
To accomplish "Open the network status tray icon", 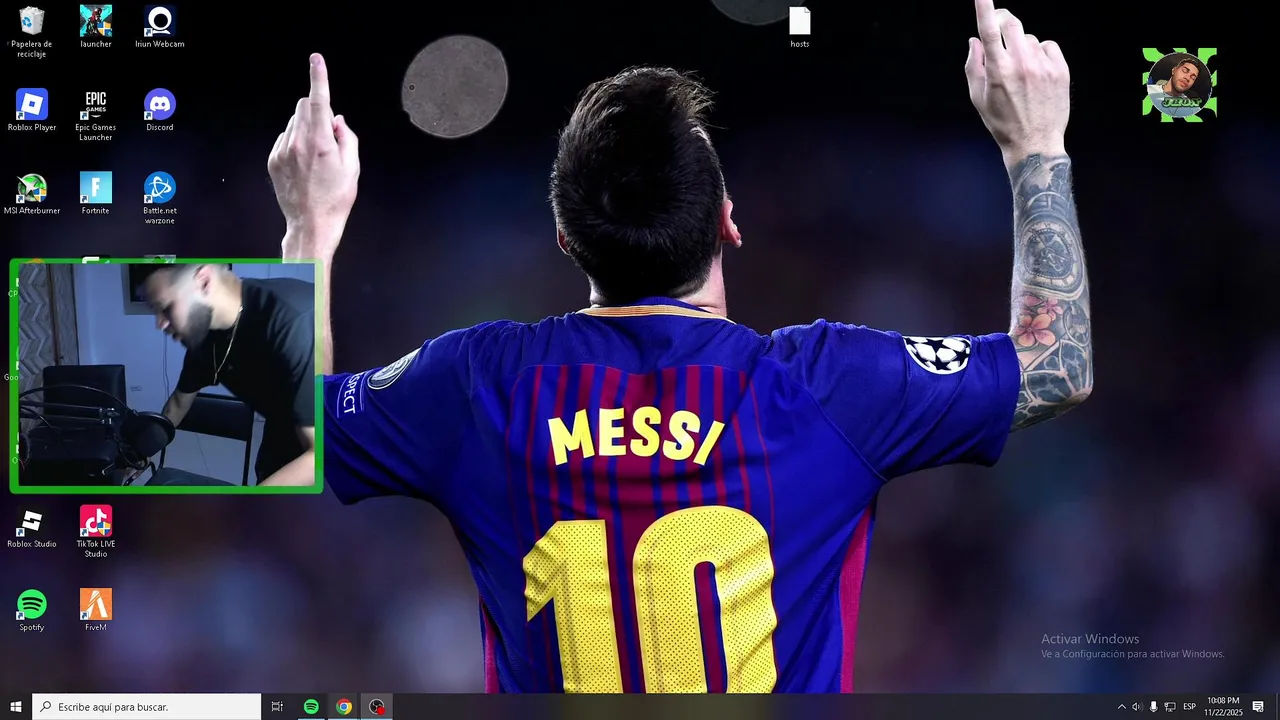I will coord(1170,707).
